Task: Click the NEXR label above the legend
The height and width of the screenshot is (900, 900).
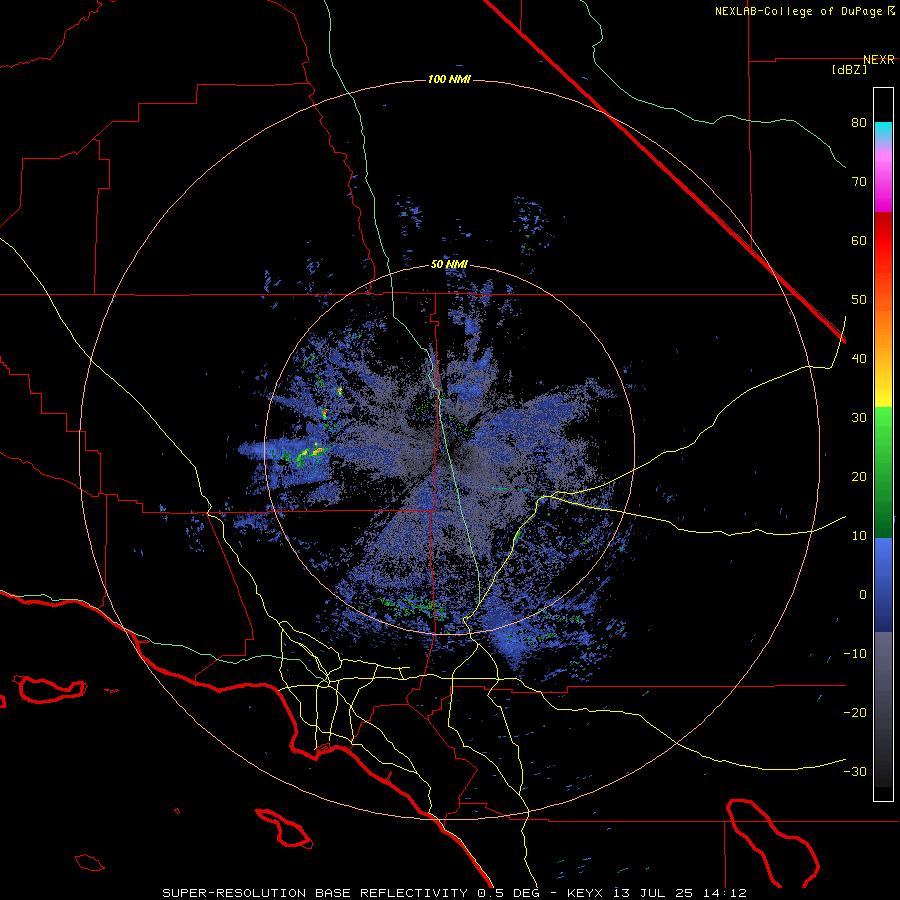Action: [879, 60]
